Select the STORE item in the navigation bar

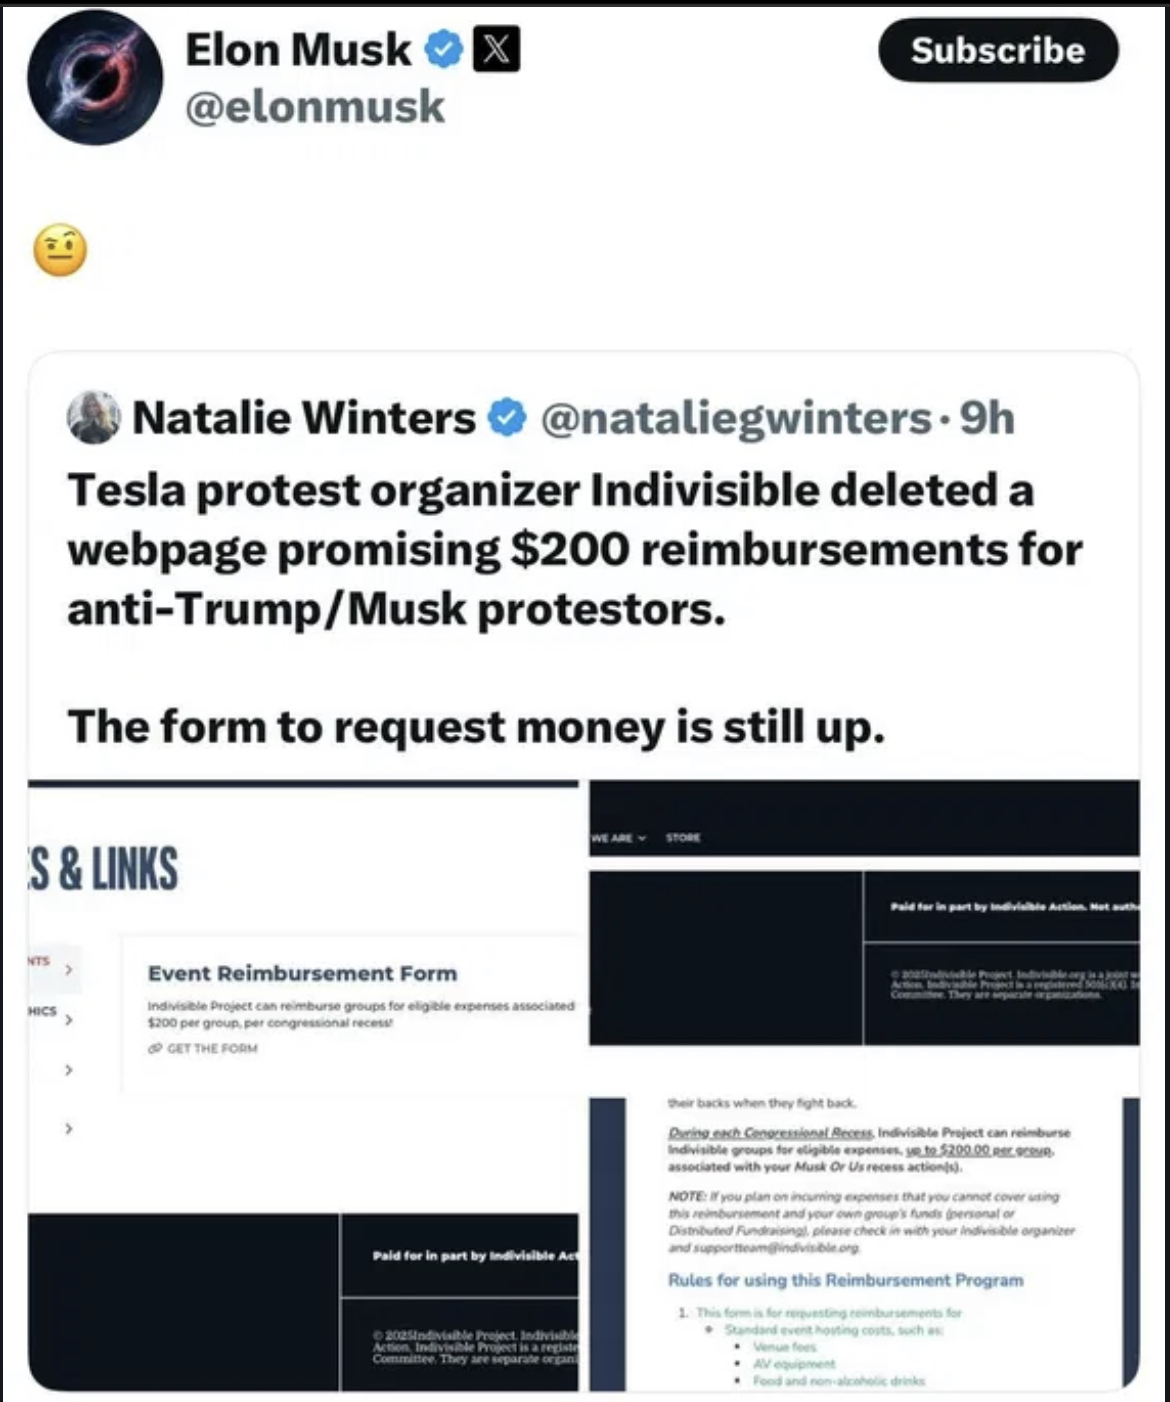(683, 838)
